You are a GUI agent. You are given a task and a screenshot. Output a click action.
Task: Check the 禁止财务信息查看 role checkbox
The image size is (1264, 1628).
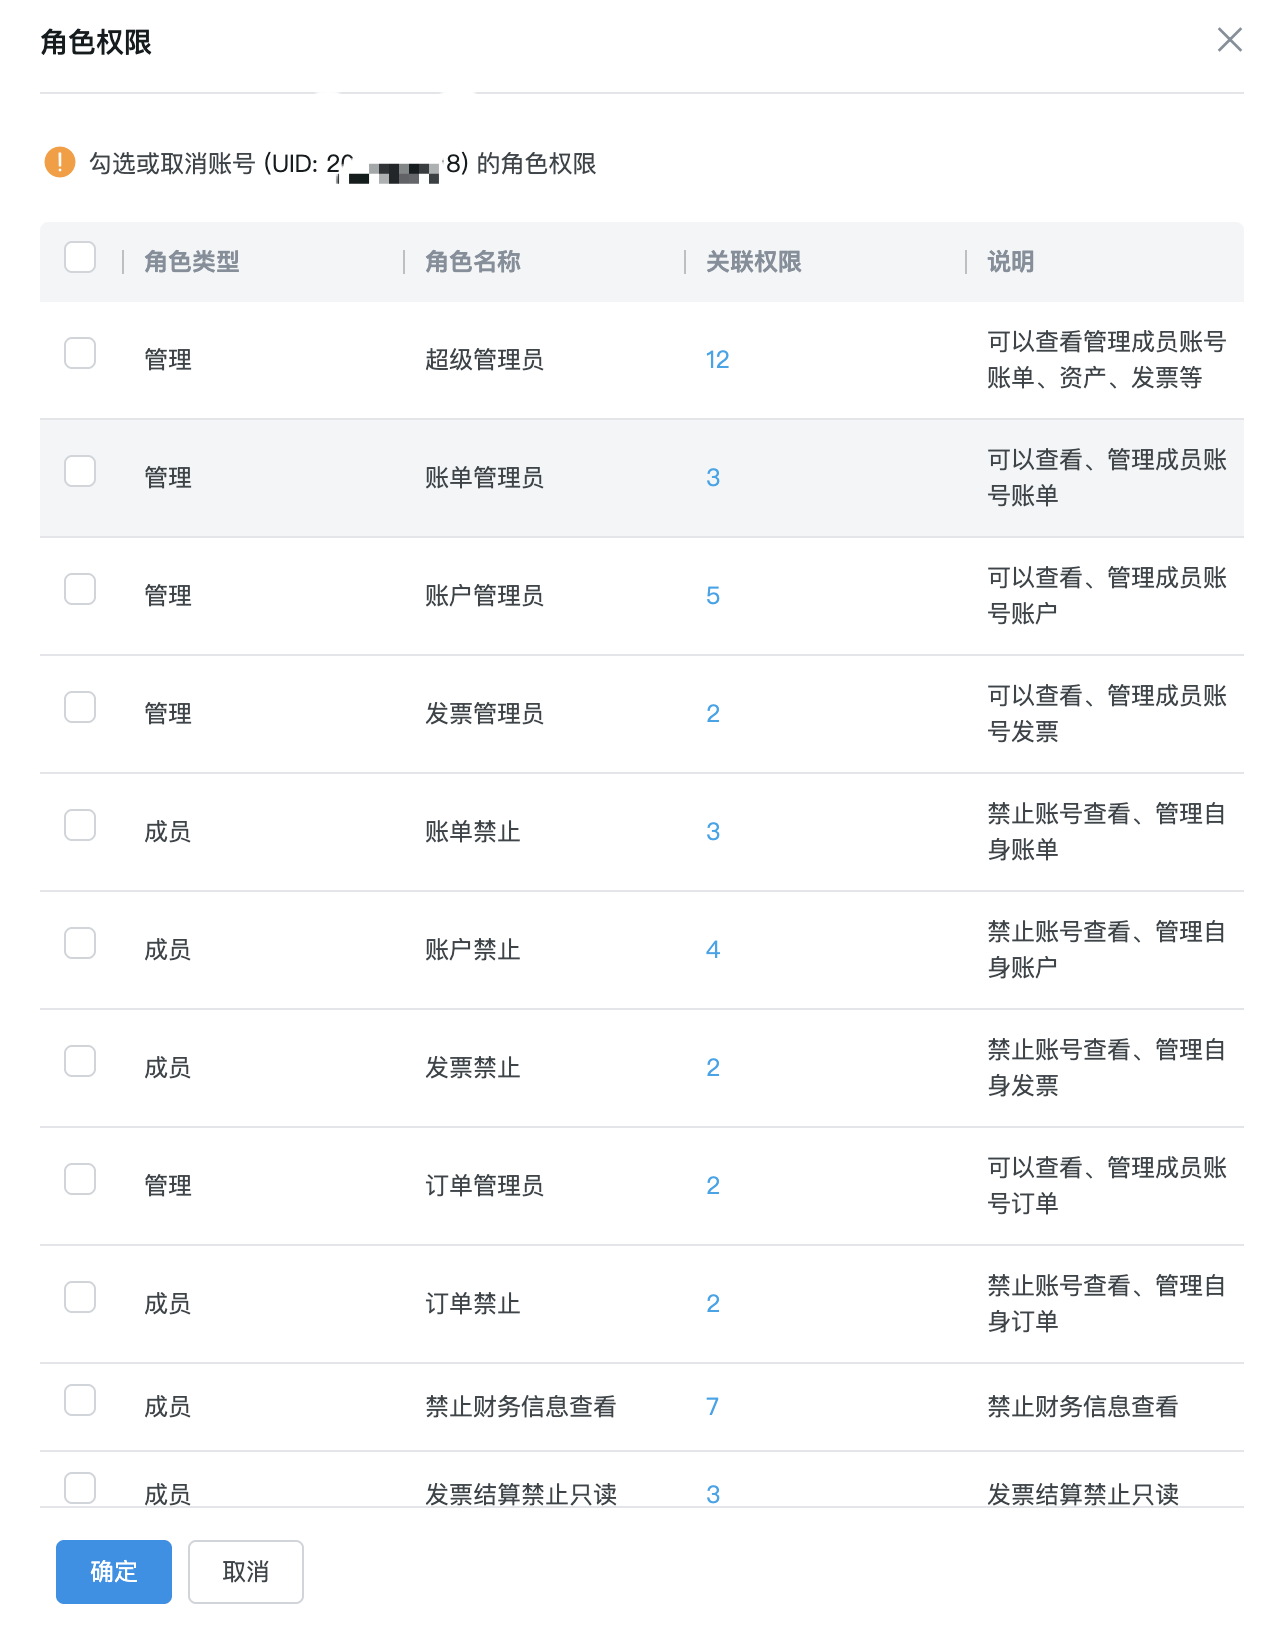(80, 1400)
